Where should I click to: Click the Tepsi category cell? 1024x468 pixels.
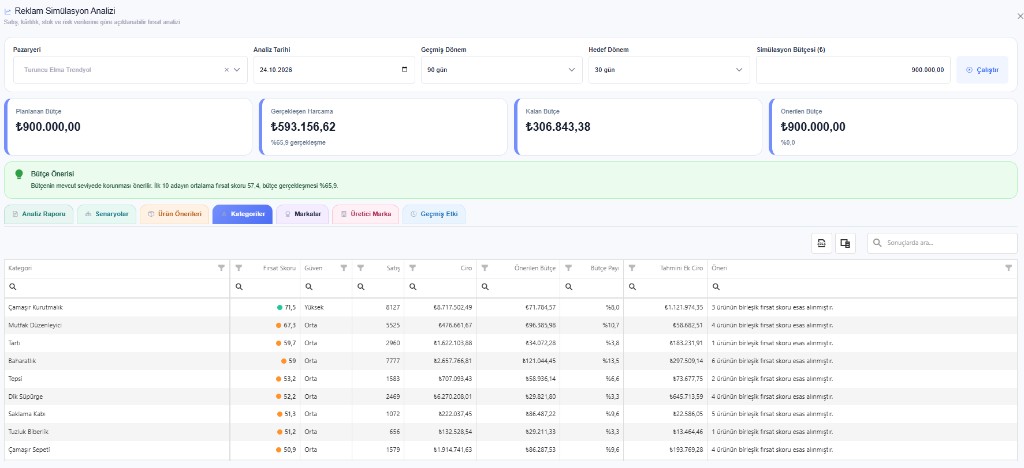point(117,379)
